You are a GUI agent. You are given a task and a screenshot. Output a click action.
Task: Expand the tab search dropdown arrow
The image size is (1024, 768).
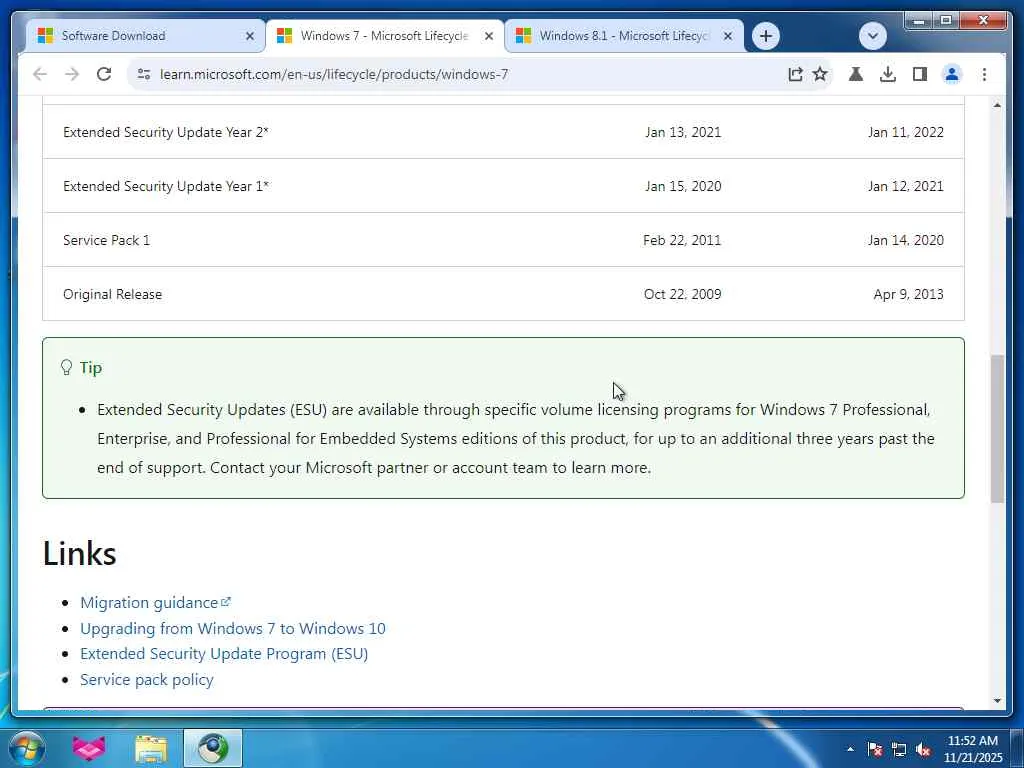pos(872,36)
